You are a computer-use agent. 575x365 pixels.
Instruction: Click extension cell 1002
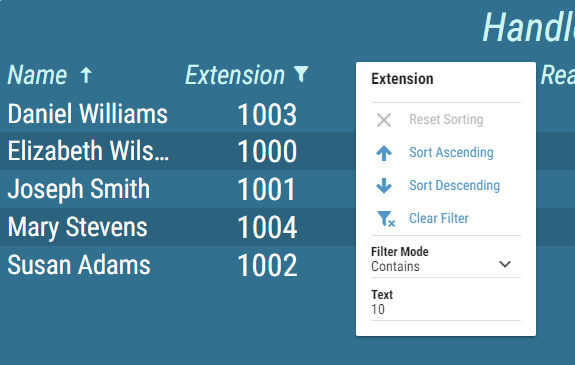[x=267, y=265]
